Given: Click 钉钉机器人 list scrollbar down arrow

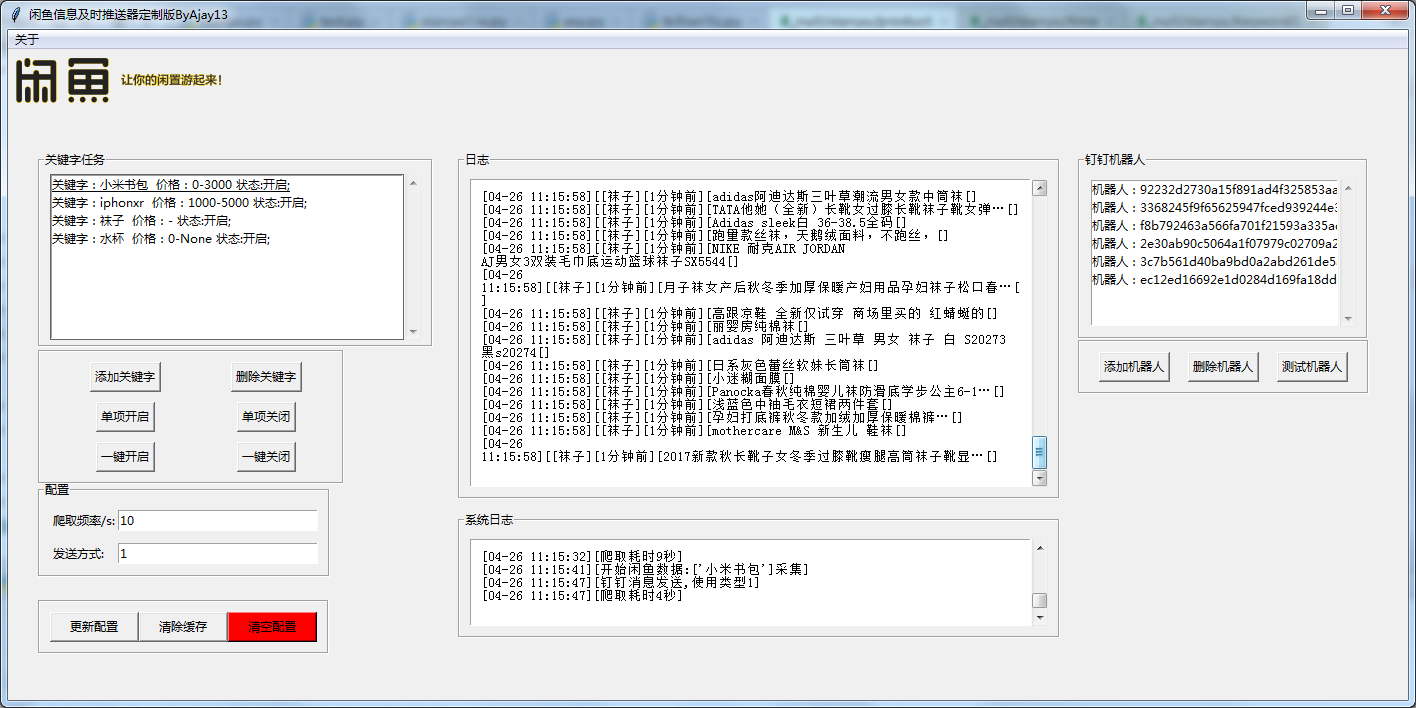Looking at the screenshot, I should click(x=1347, y=318).
